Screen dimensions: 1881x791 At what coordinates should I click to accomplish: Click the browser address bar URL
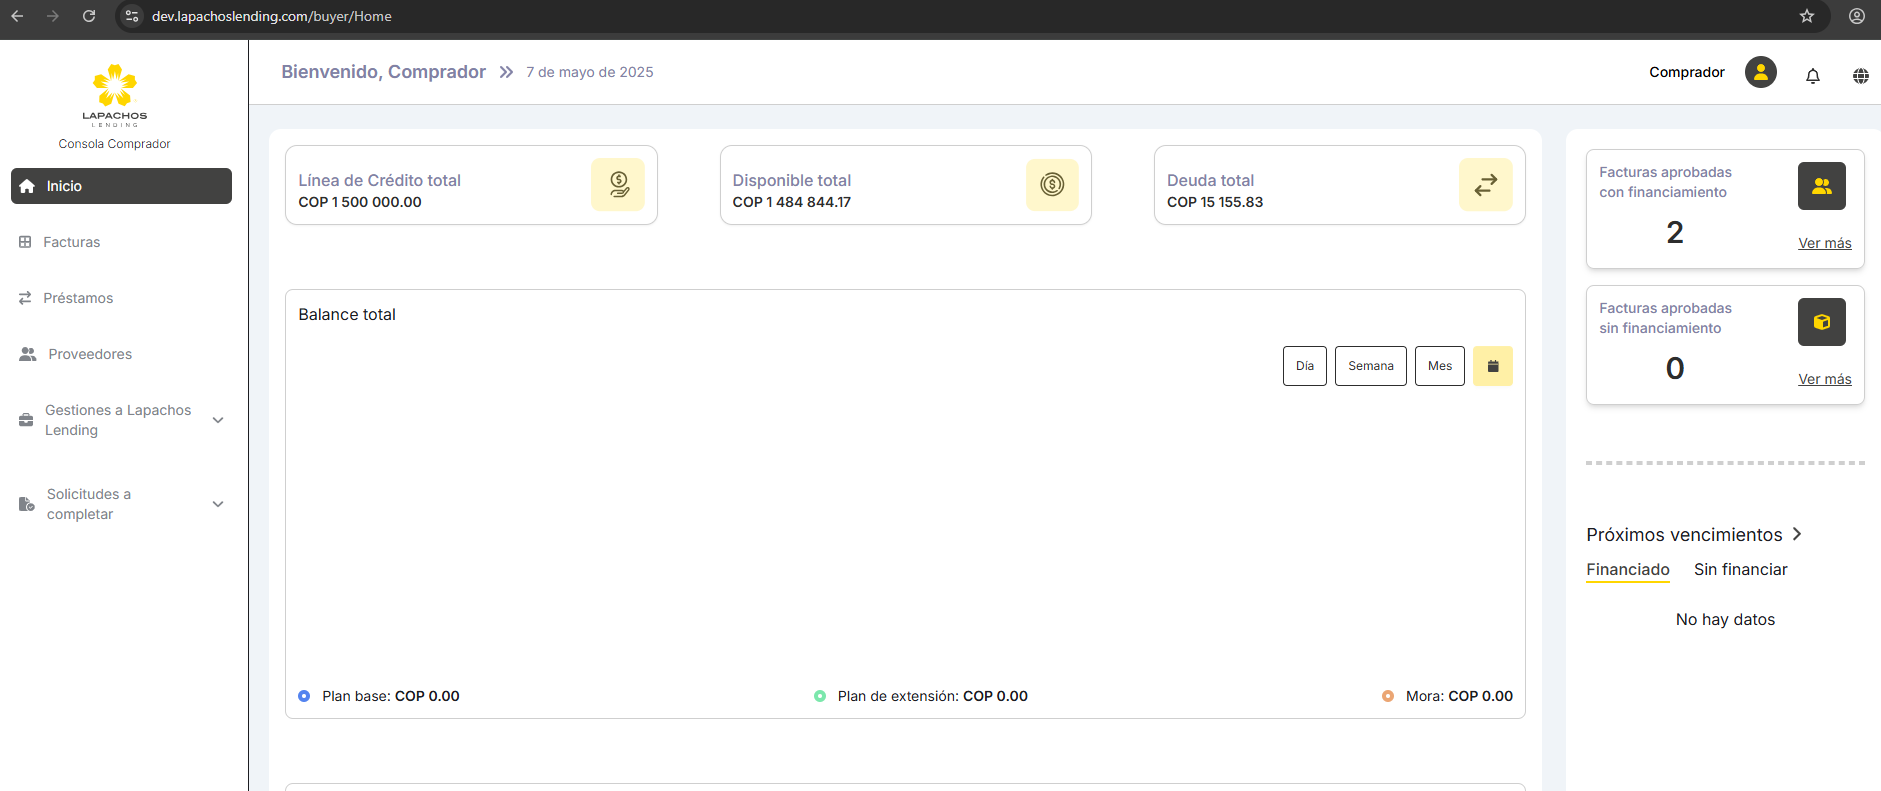click(x=272, y=16)
